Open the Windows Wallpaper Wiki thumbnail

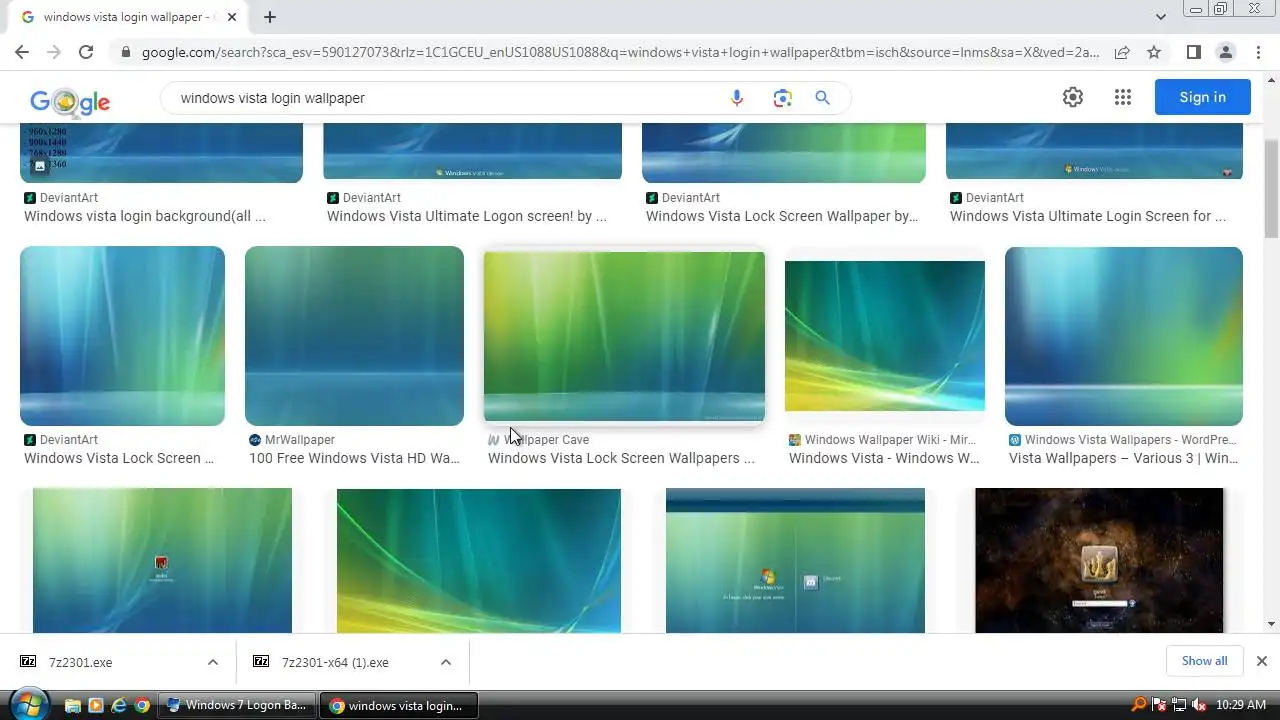(x=885, y=336)
